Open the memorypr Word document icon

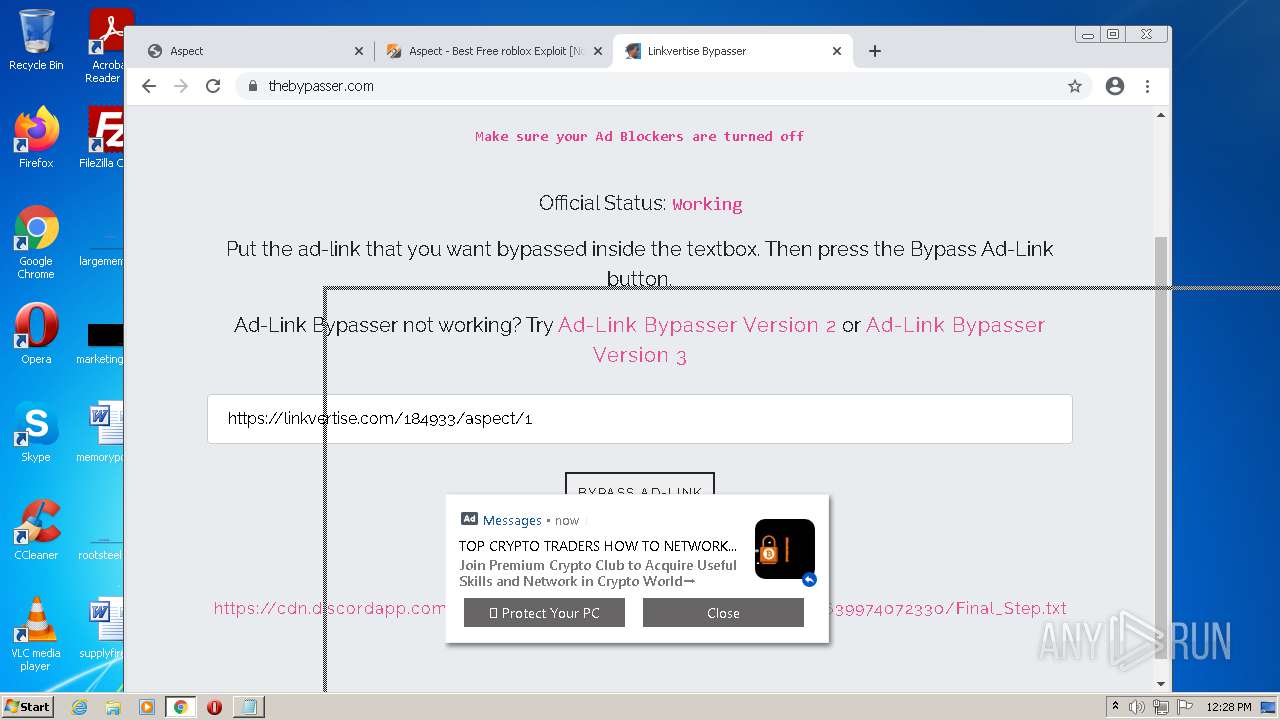click(104, 431)
